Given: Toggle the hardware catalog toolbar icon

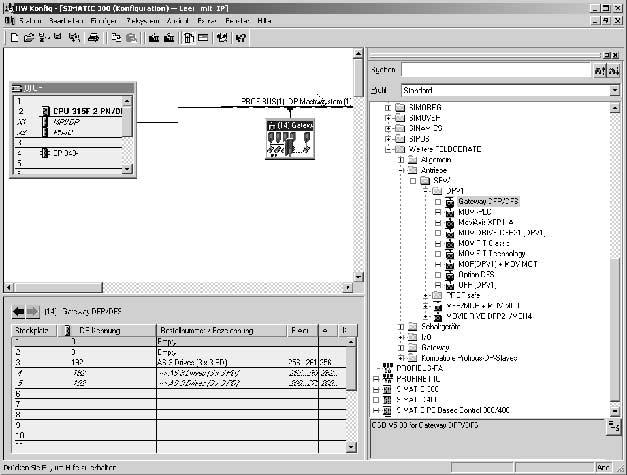Looking at the screenshot, I should 188,38.
